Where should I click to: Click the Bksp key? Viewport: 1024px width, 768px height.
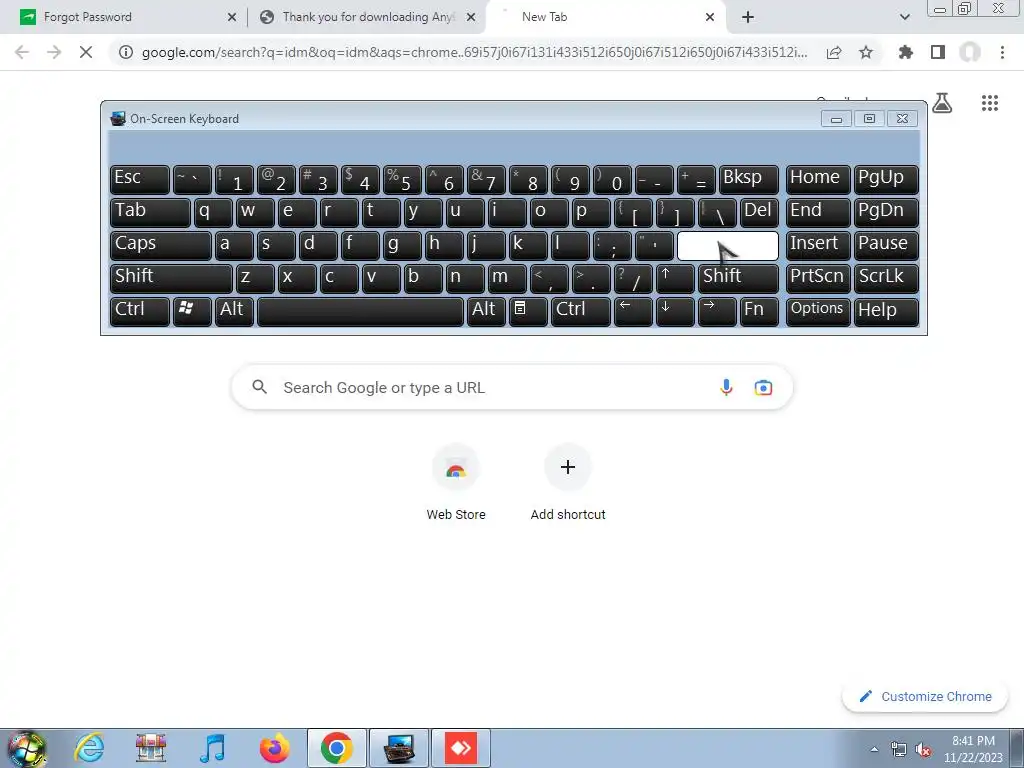tap(748, 179)
